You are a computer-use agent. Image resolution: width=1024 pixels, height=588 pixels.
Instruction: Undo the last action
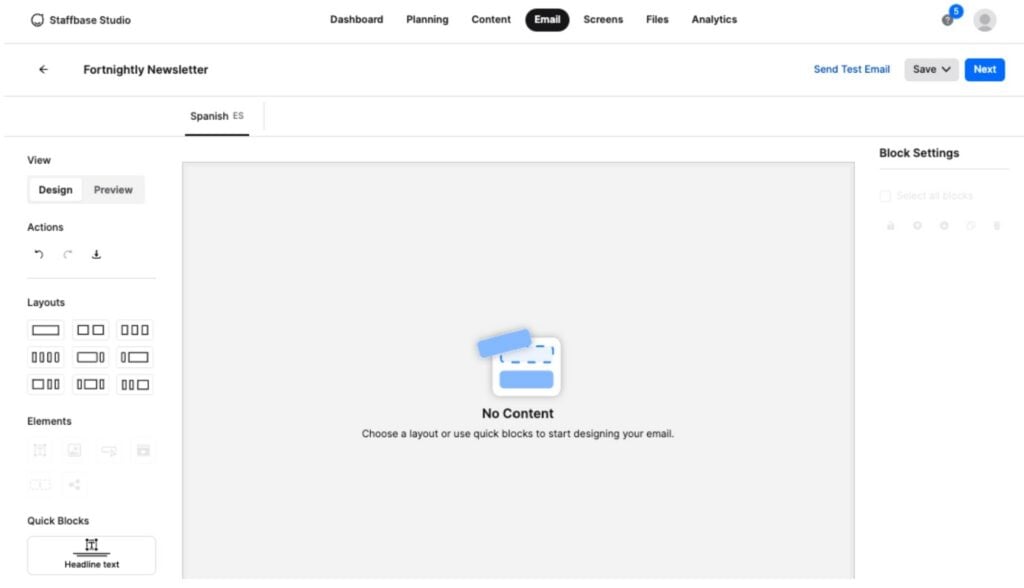coord(39,254)
